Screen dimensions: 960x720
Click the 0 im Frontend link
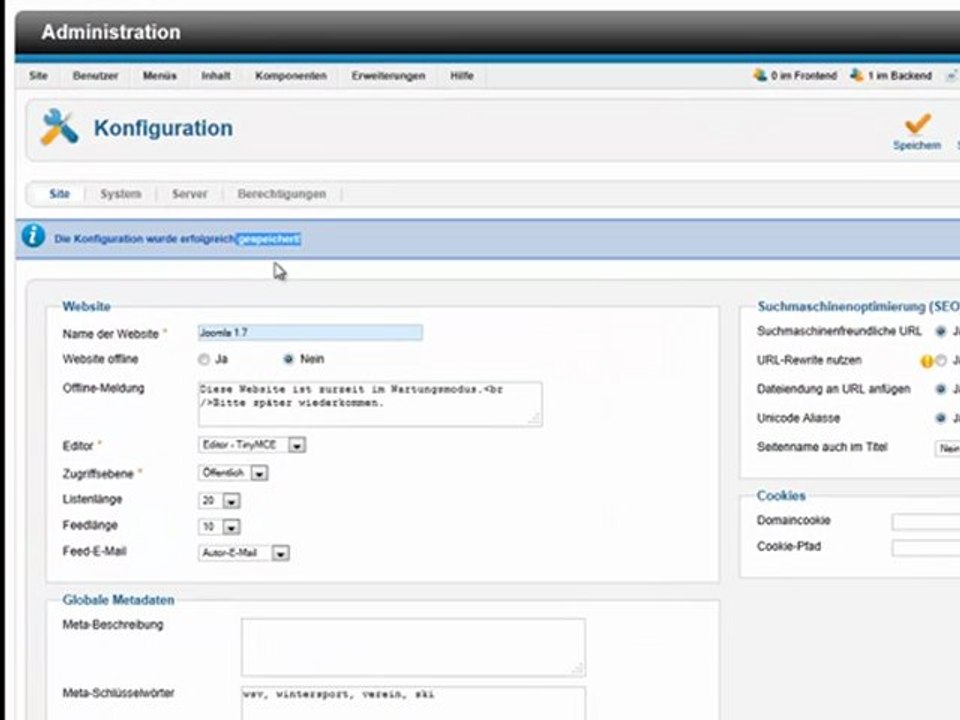click(x=803, y=76)
